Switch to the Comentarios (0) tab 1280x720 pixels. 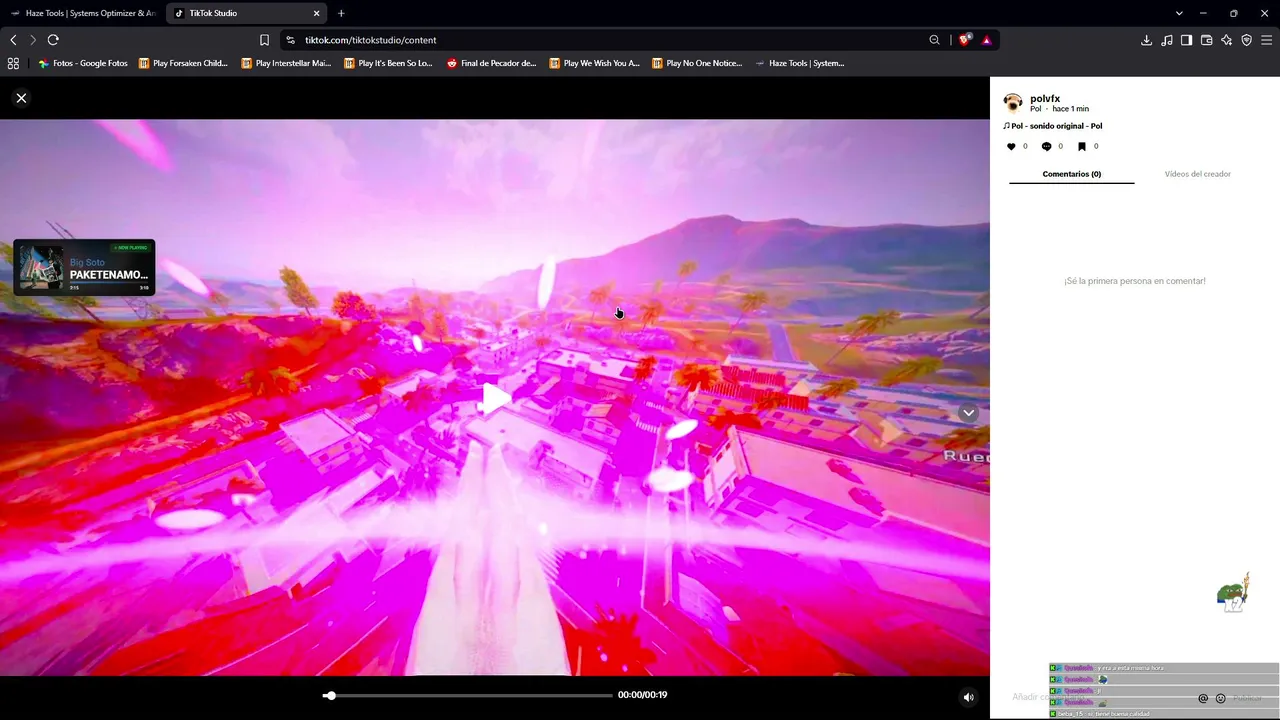coord(1072,174)
